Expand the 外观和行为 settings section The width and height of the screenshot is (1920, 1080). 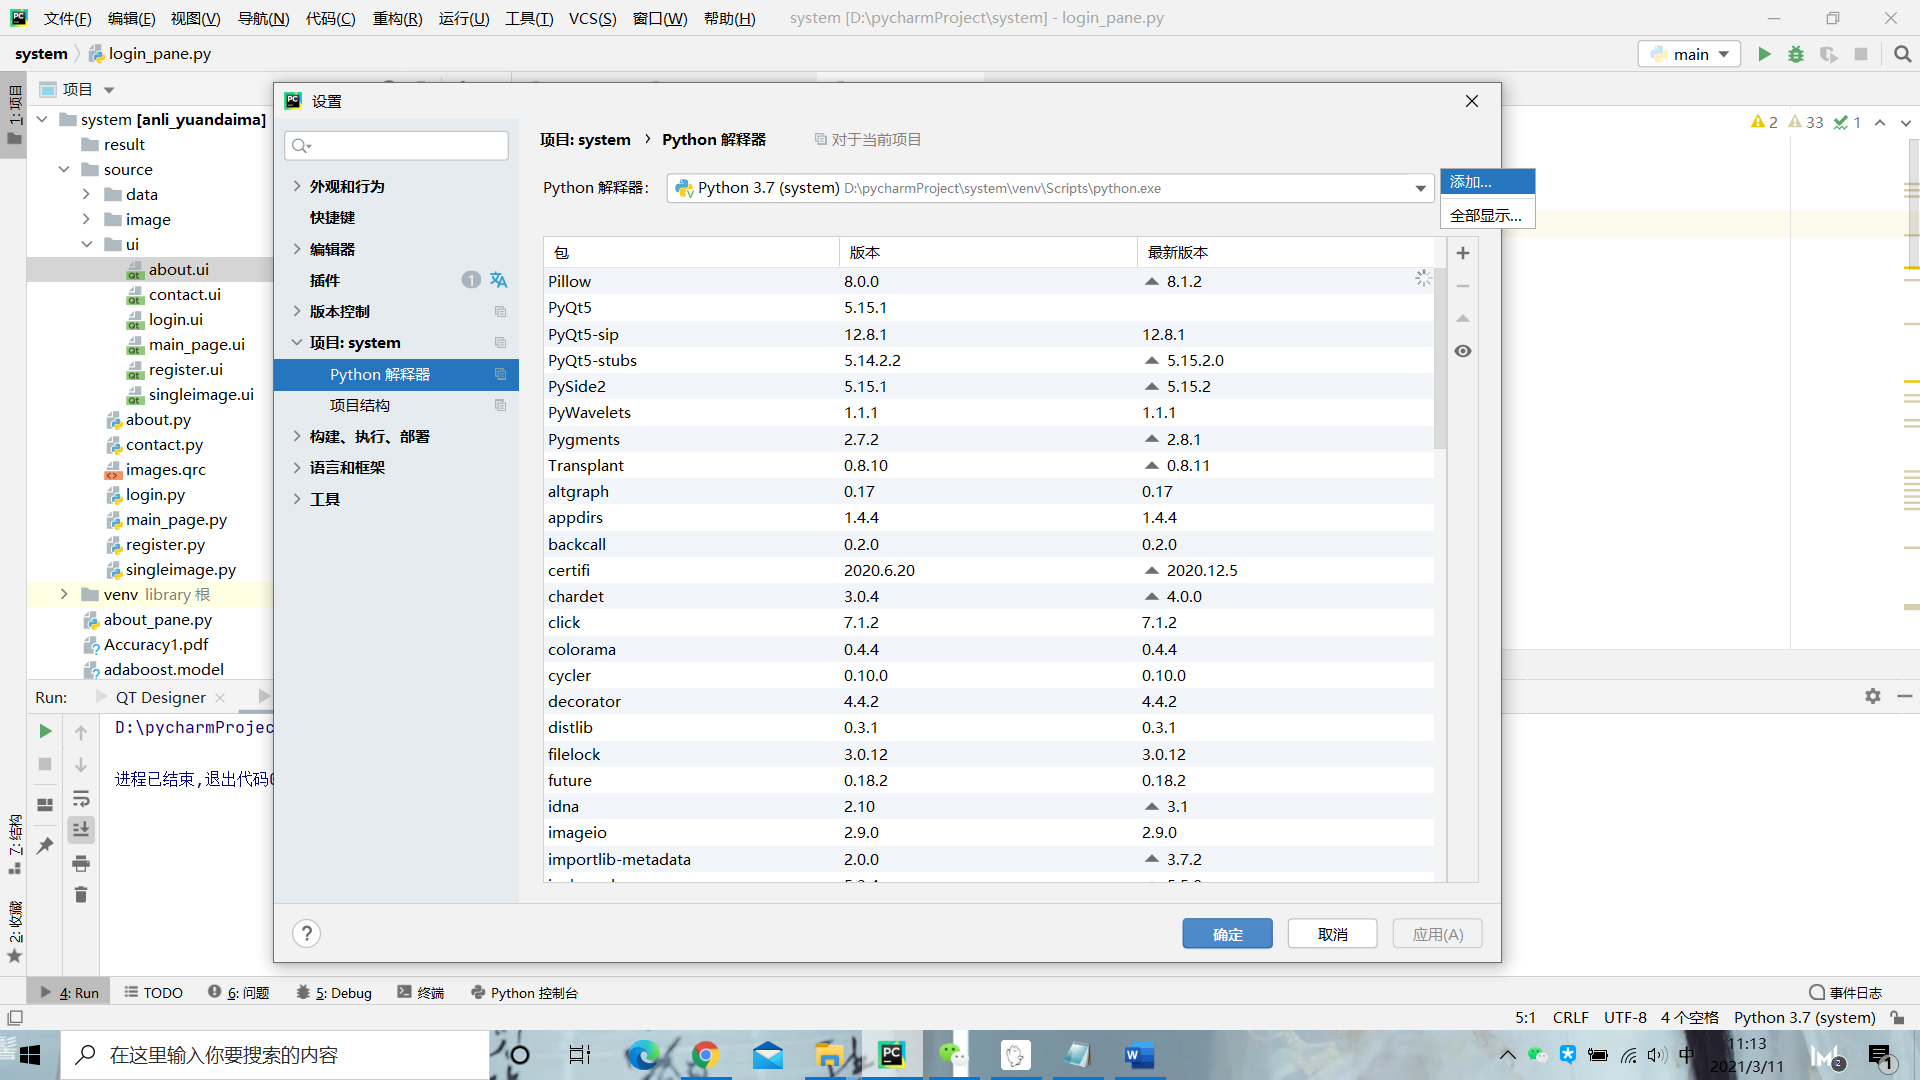(297, 186)
